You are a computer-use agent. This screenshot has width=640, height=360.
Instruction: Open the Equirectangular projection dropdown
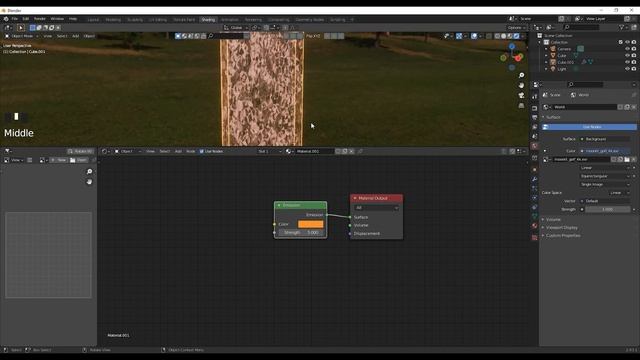[605, 176]
